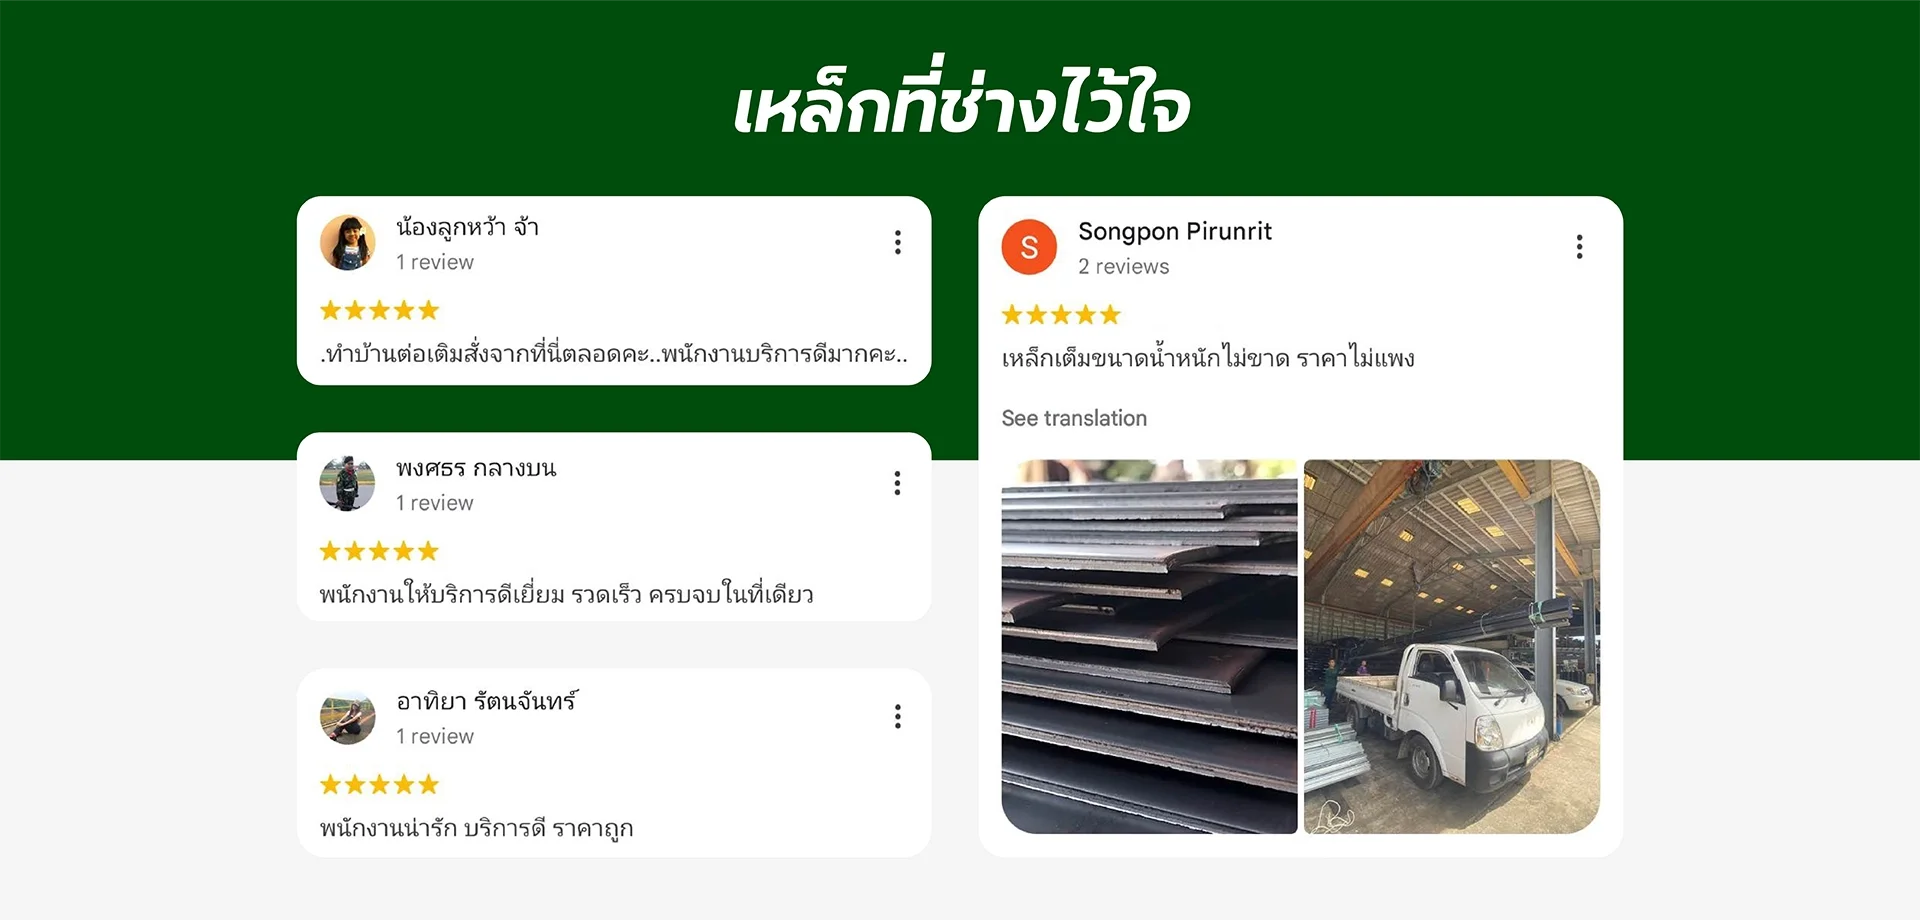The width and height of the screenshot is (1920, 920).
Task: Click the Songpon Pirunrit reviewer name
Action: (1175, 232)
